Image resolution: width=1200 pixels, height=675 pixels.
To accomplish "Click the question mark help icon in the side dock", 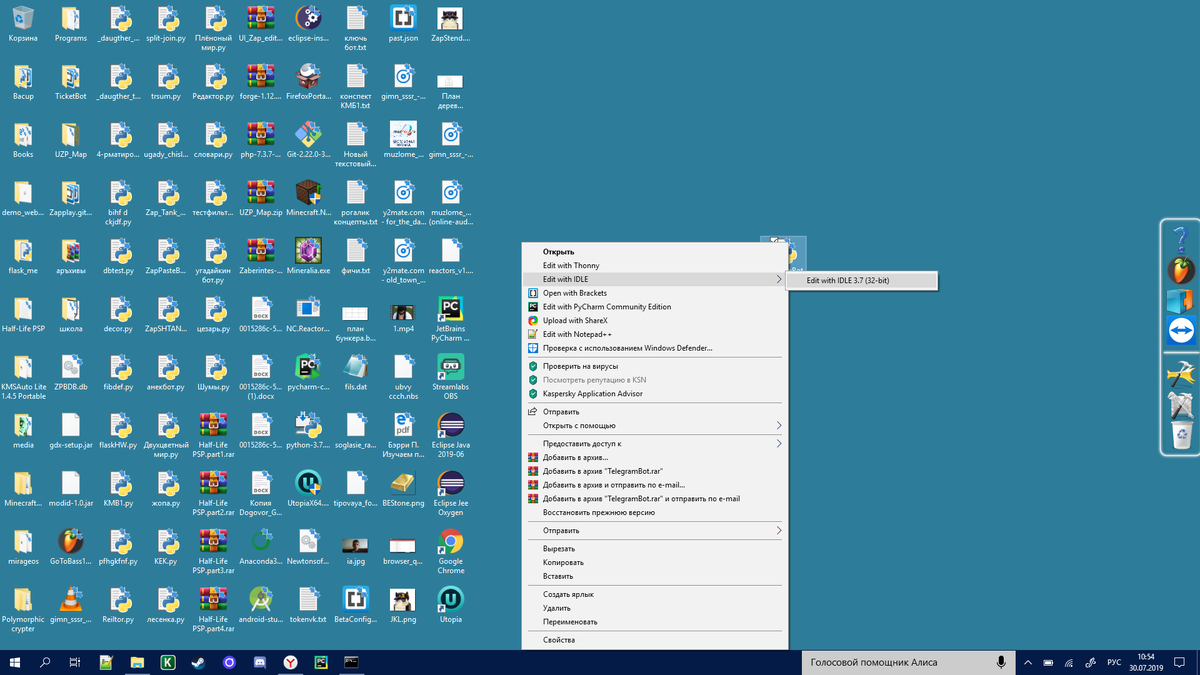I will coord(1181,240).
